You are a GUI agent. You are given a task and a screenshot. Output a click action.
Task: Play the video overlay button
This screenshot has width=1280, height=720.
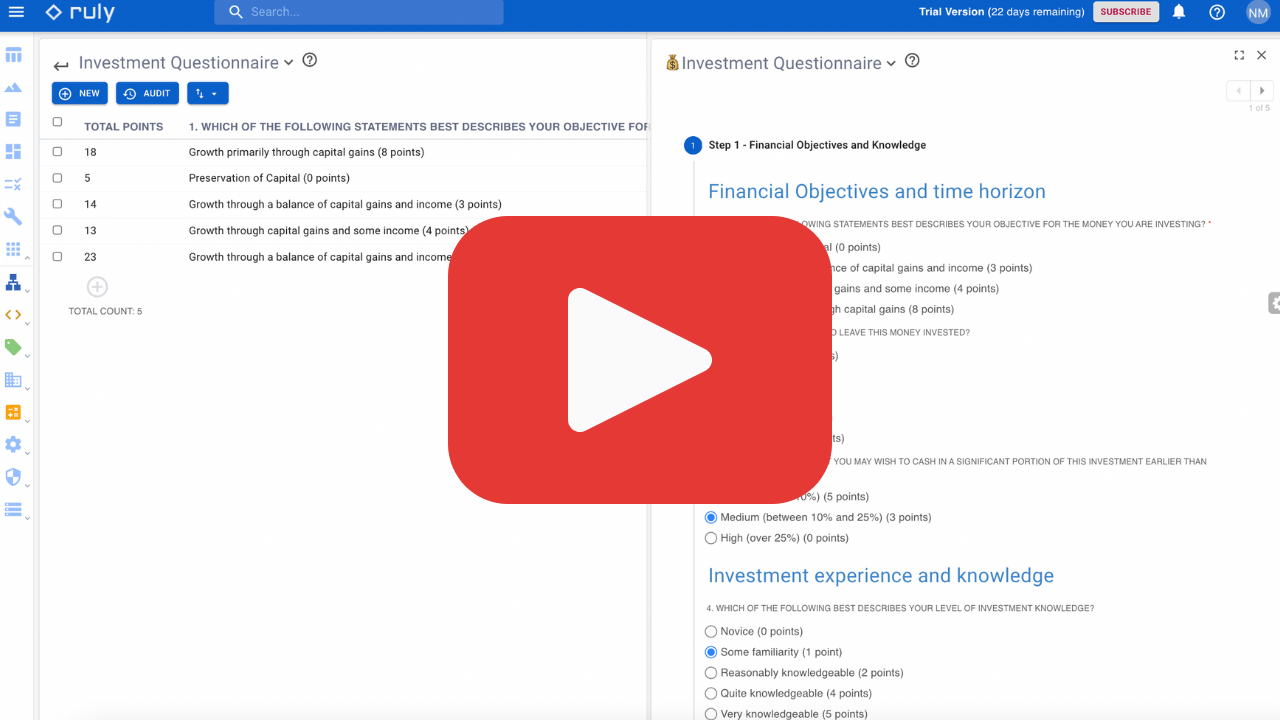click(x=640, y=360)
